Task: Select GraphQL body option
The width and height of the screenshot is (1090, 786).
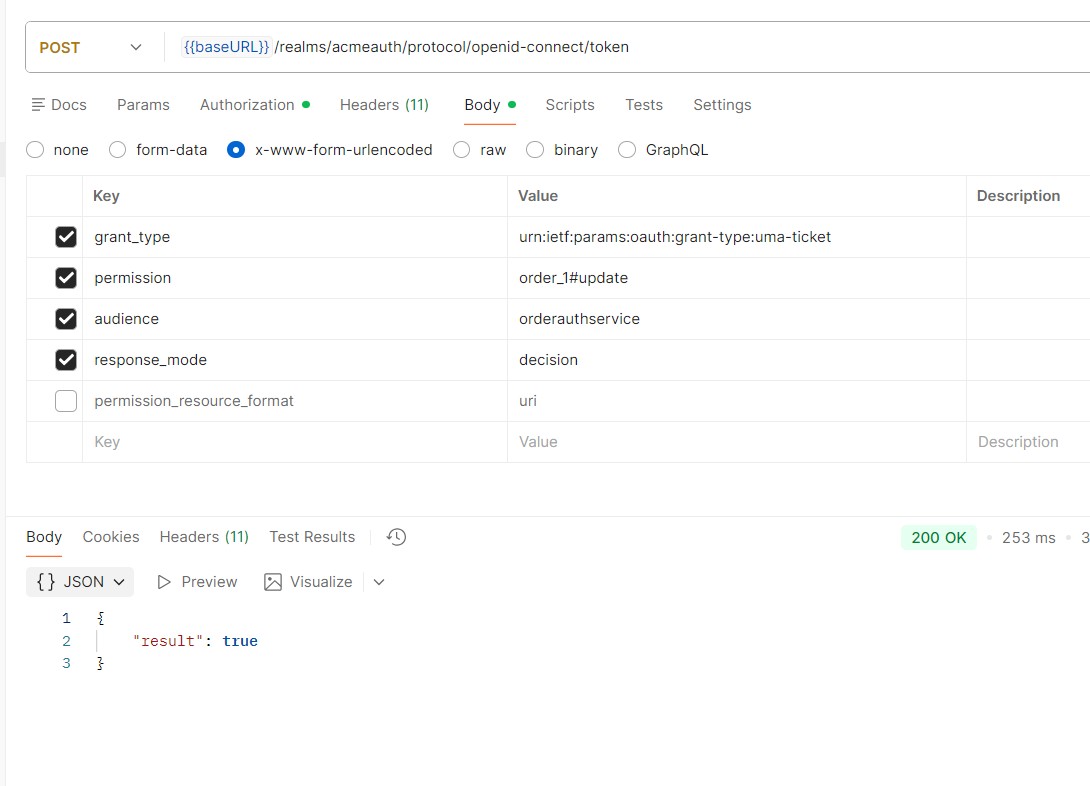Action: coord(627,150)
